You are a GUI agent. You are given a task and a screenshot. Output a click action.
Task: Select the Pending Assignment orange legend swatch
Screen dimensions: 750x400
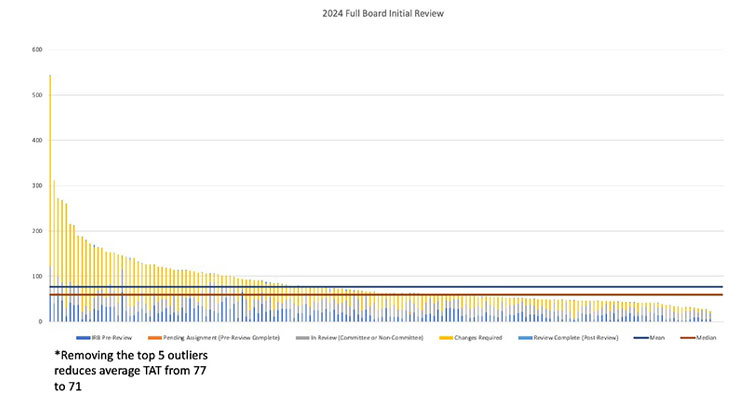pyautogui.click(x=156, y=338)
